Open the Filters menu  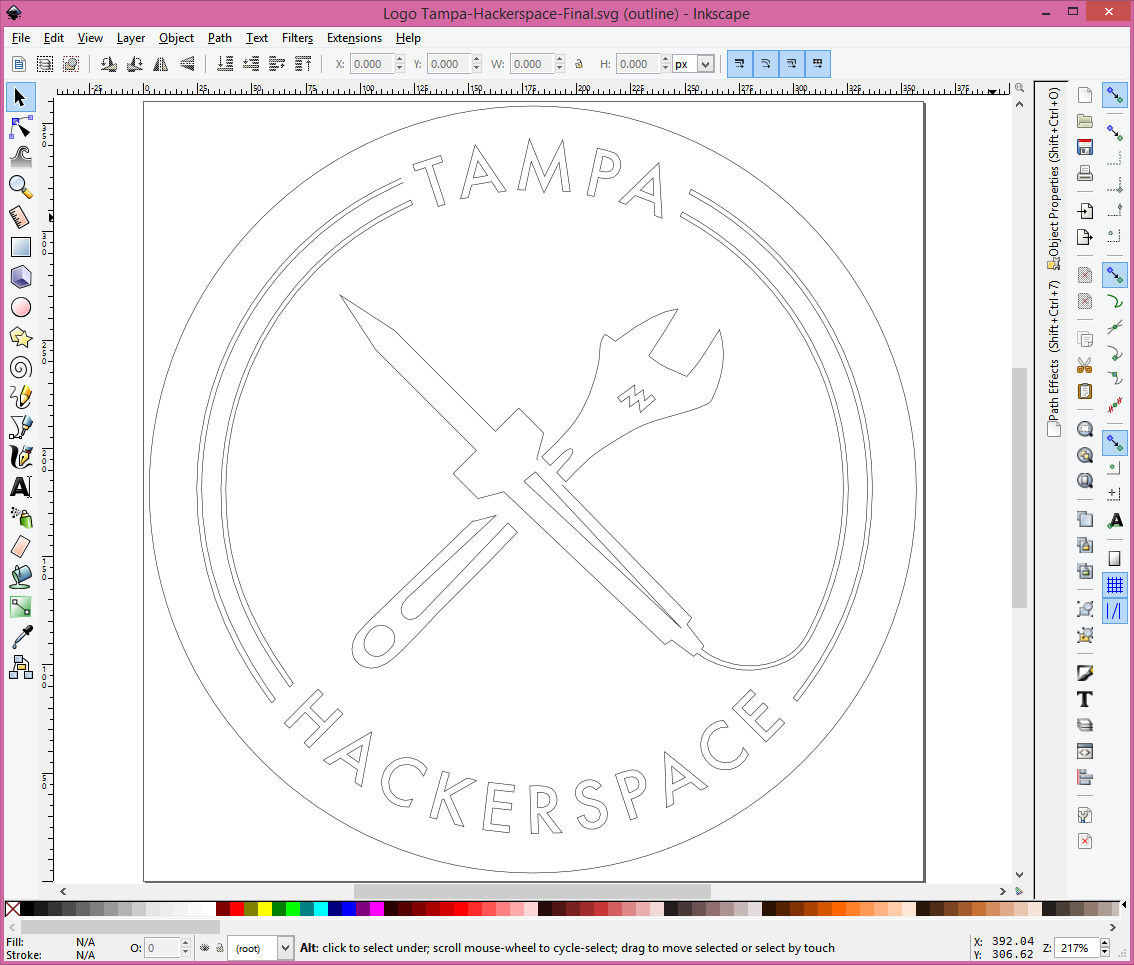[297, 38]
